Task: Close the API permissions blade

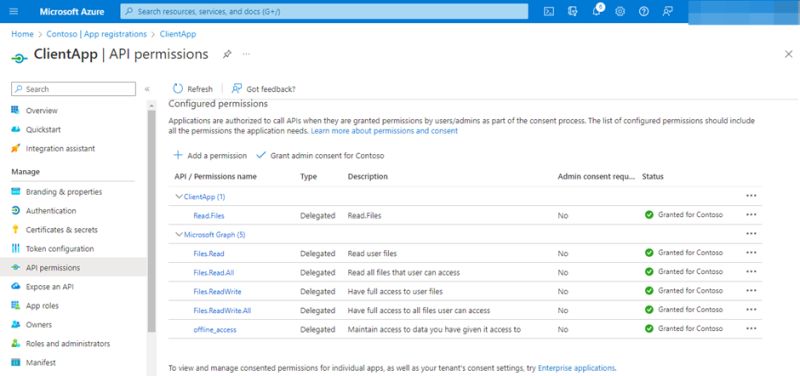Action: [788, 54]
